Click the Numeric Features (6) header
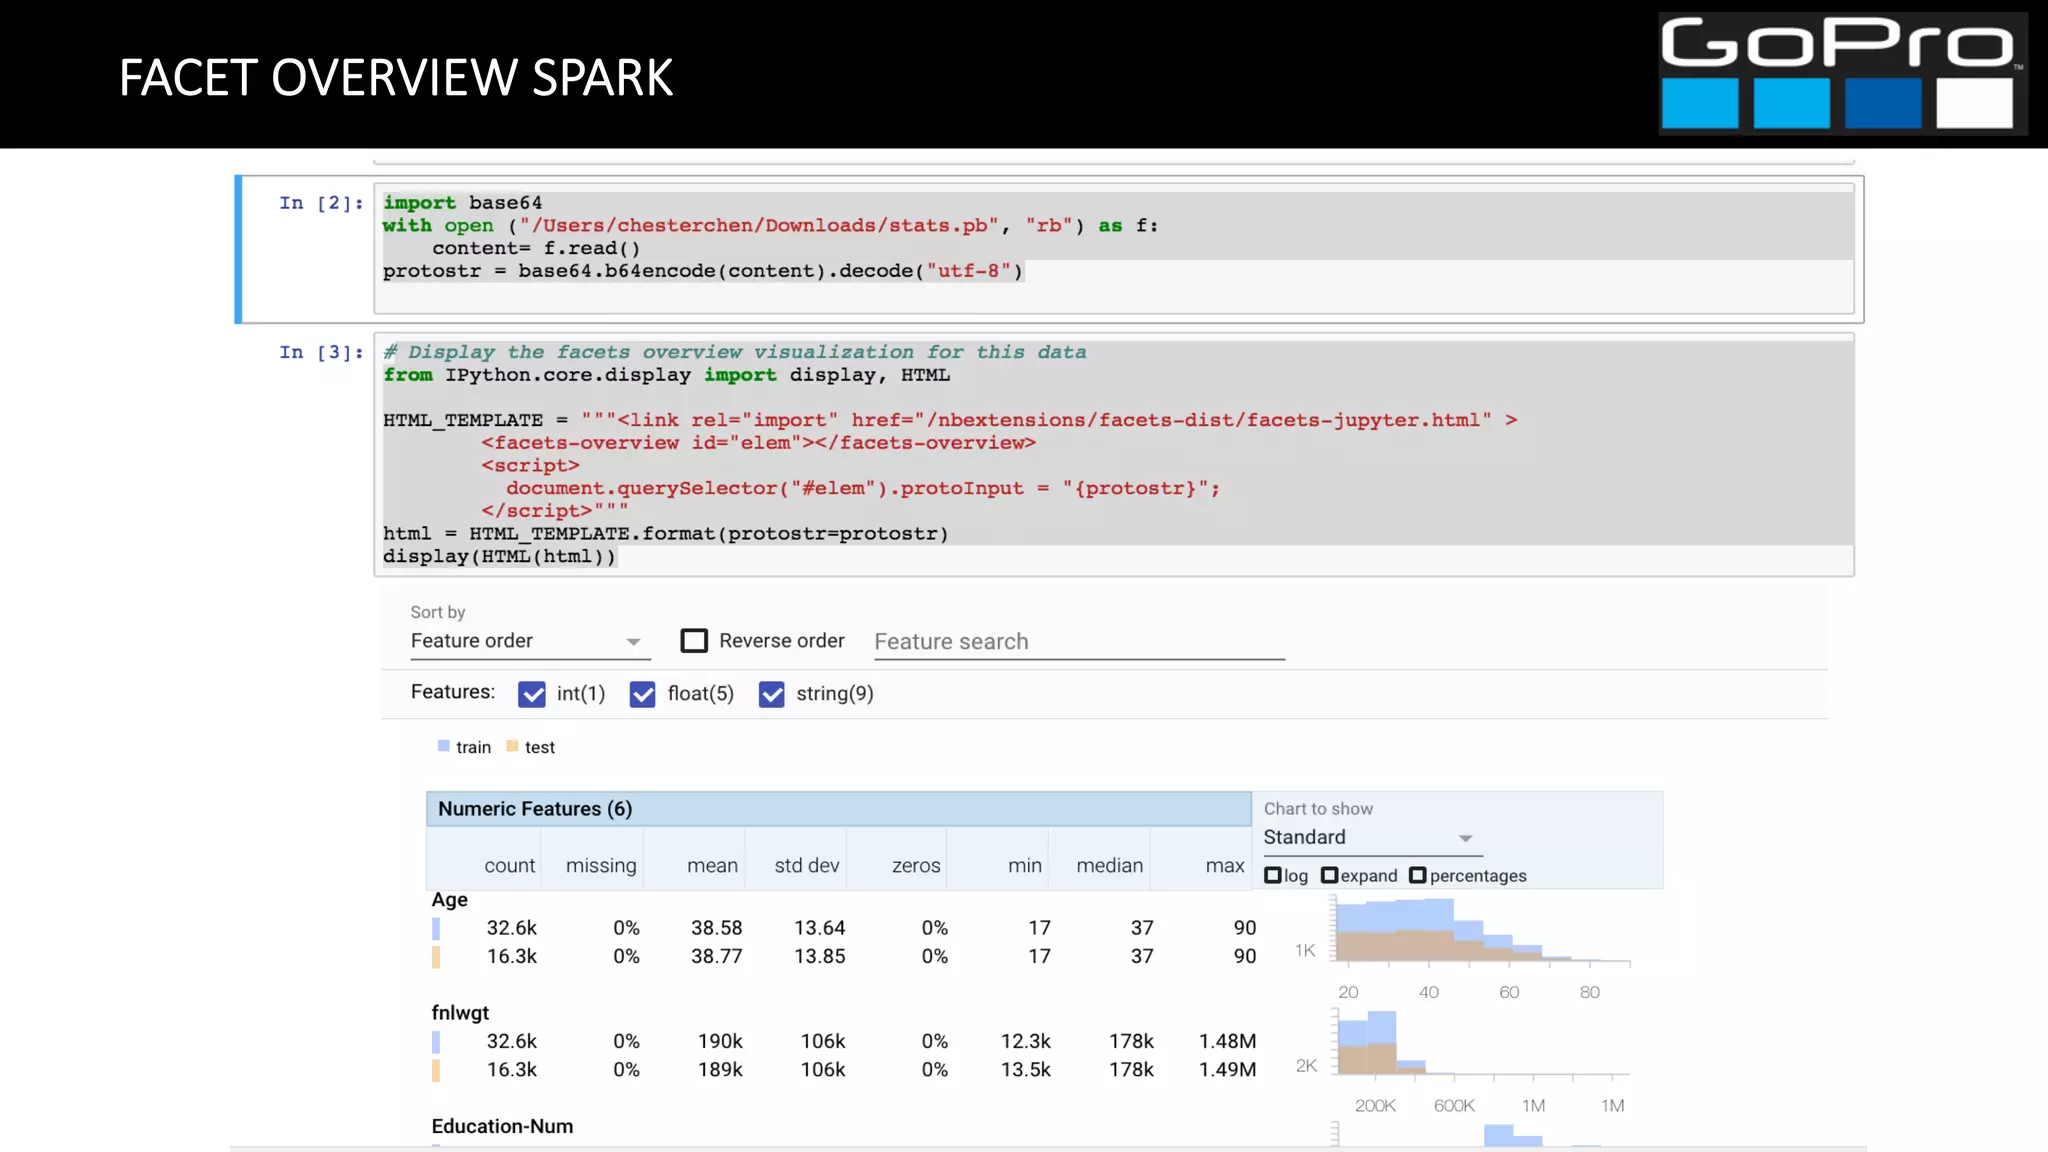 (839, 809)
